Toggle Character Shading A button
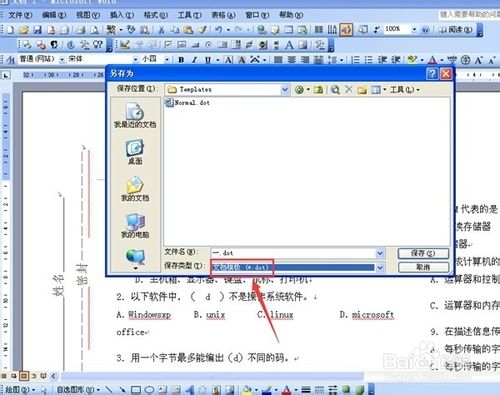Image resolution: width=500 pixels, height=395 pixels. click(242, 60)
